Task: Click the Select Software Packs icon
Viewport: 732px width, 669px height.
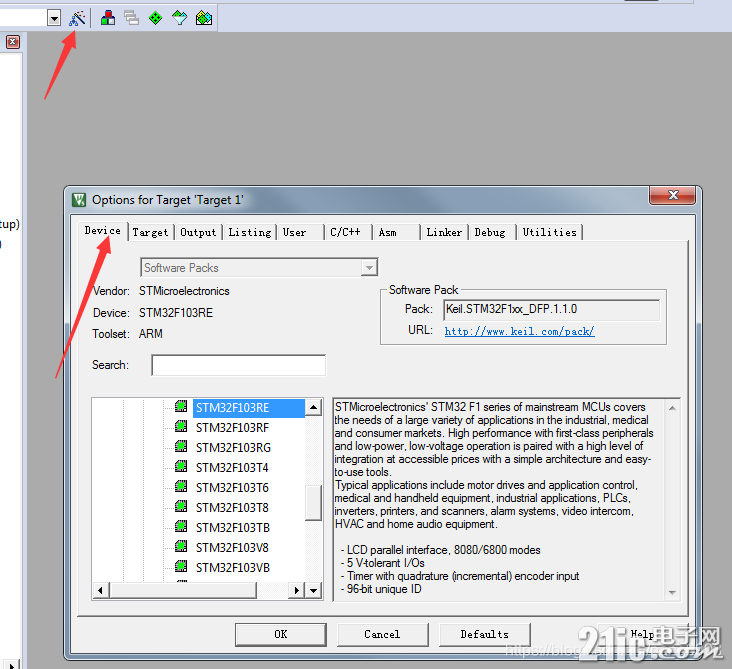Action: coord(180,18)
